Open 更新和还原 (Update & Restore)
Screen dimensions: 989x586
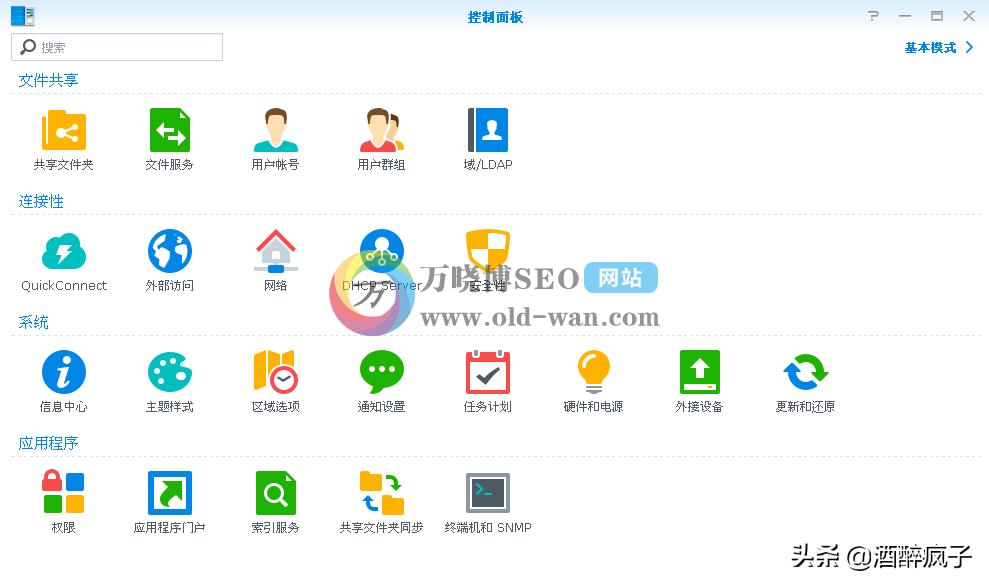[x=805, y=374]
